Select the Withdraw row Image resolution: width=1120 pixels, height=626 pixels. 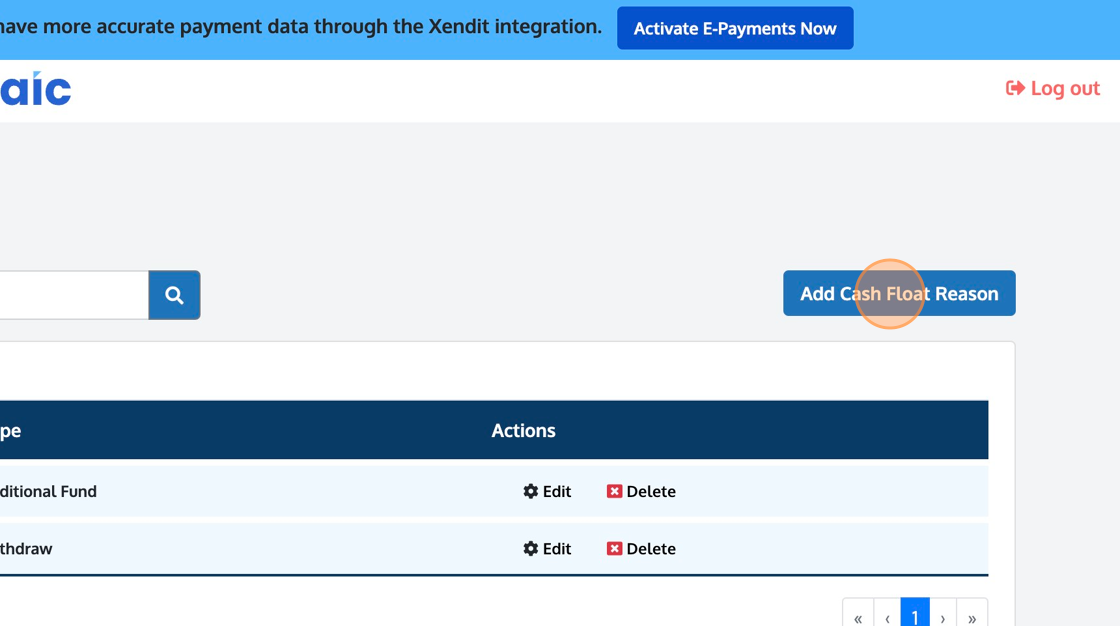(x=250, y=548)
